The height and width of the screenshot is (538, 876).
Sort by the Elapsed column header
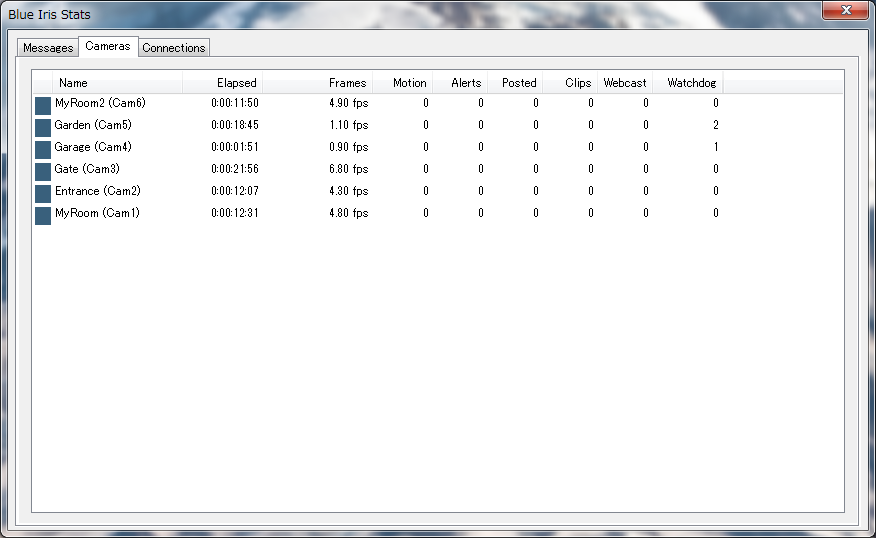222,83
